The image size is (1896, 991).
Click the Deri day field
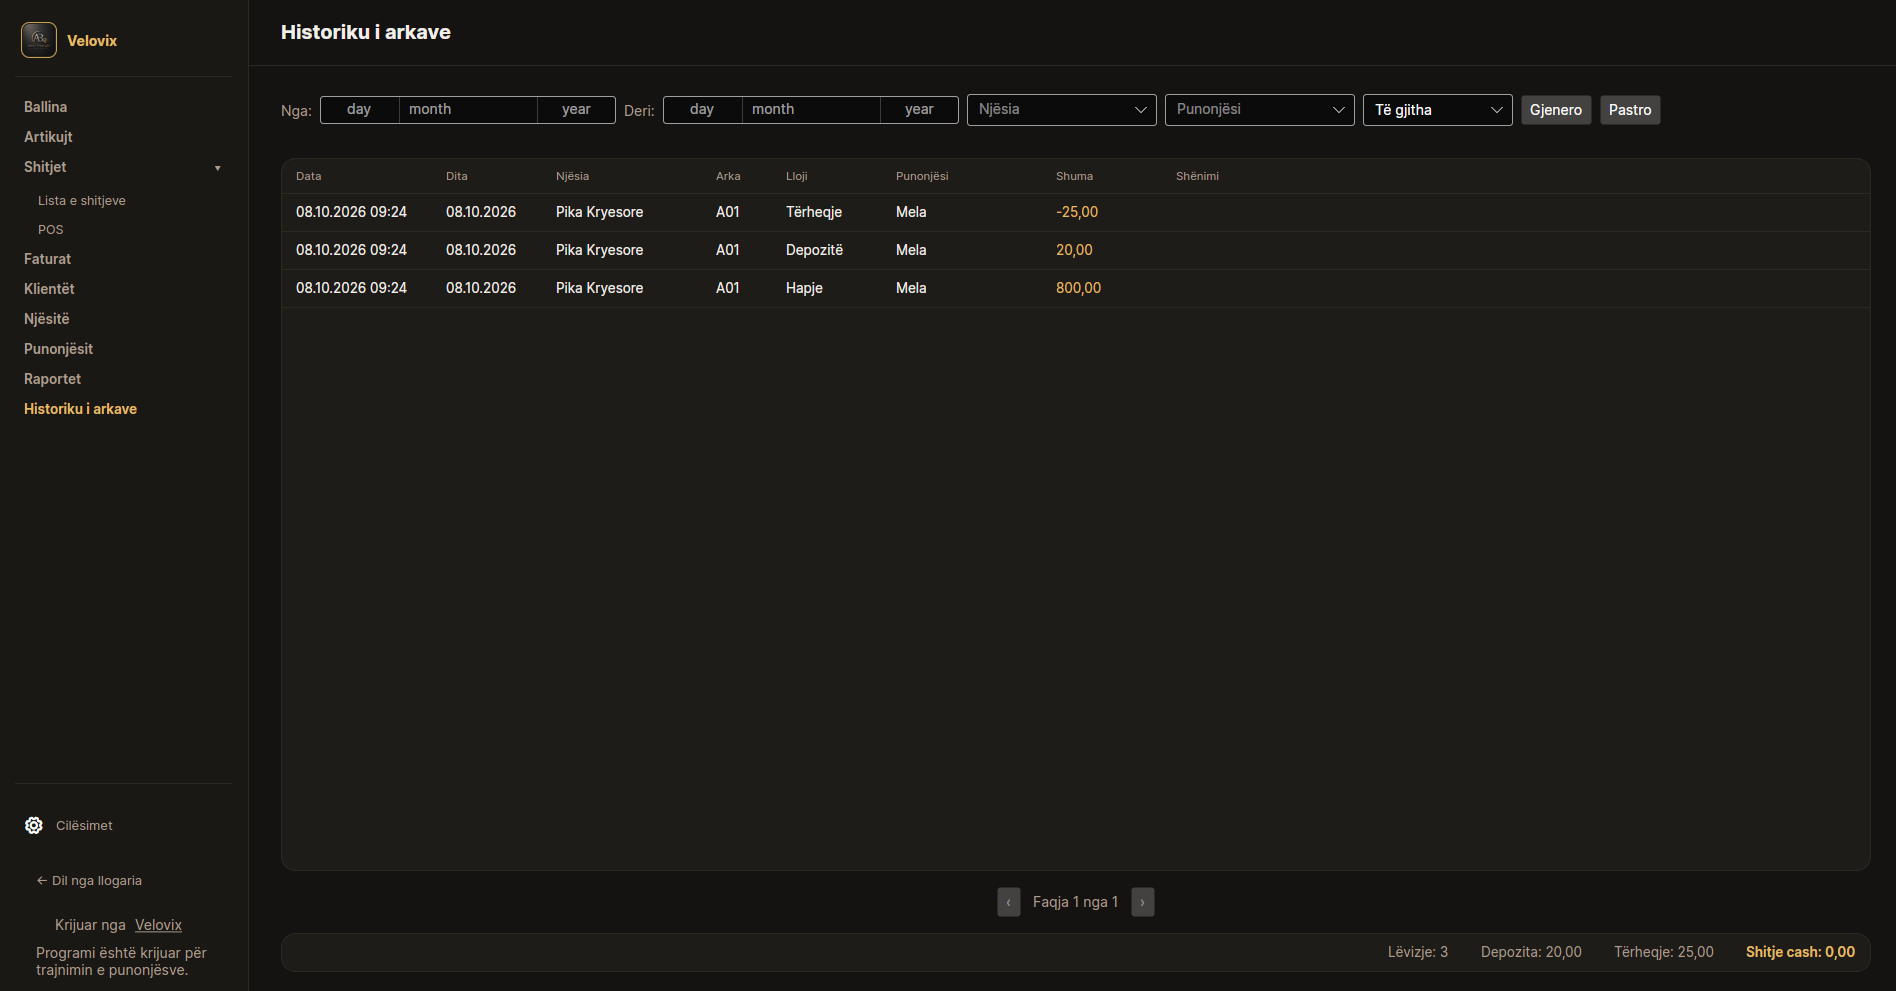(x=702, y=110)
